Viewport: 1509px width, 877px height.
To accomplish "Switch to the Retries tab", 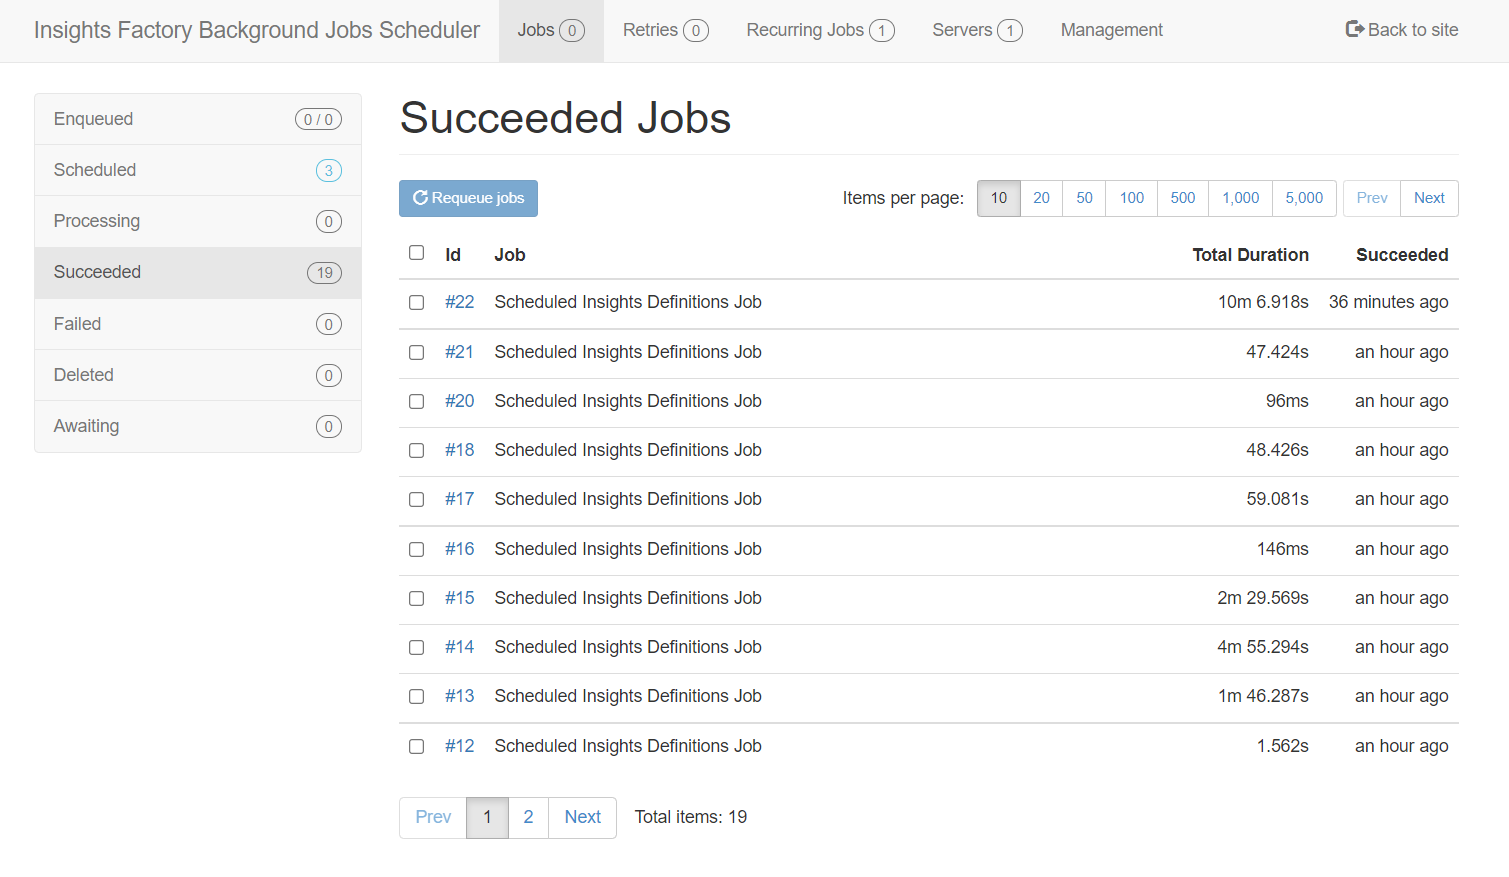I will pyautogui.click(x=664, y=30).
